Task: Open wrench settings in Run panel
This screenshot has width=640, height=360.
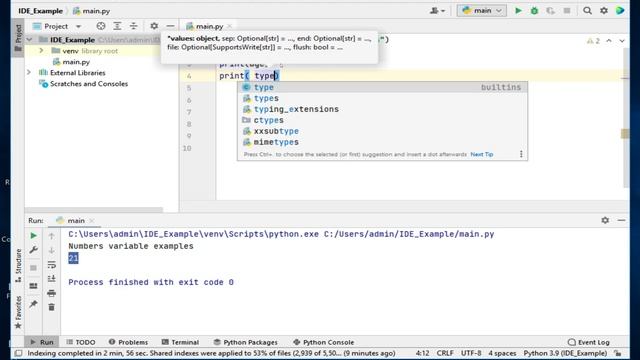Action: [x=33, y=250]
